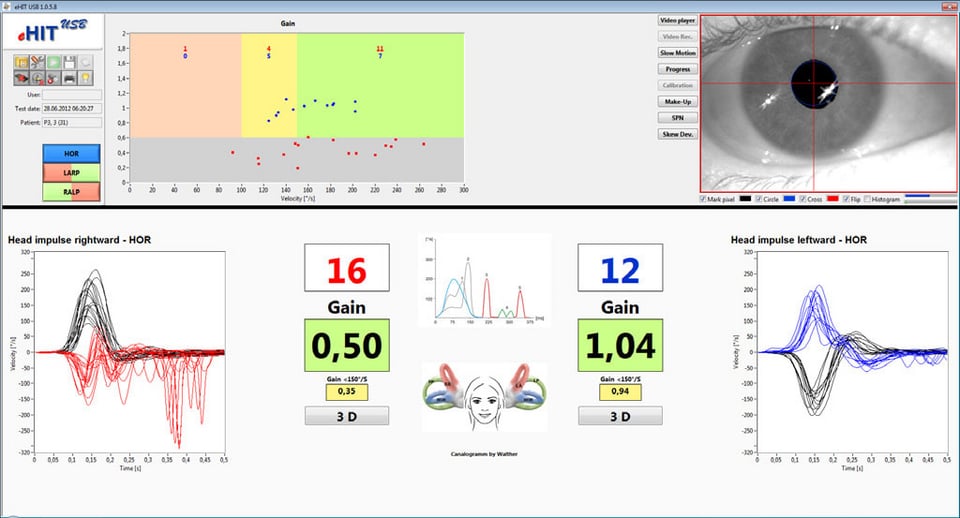Click the Skew Dev. button
This screenshot has width=960, height=518.
677,133
